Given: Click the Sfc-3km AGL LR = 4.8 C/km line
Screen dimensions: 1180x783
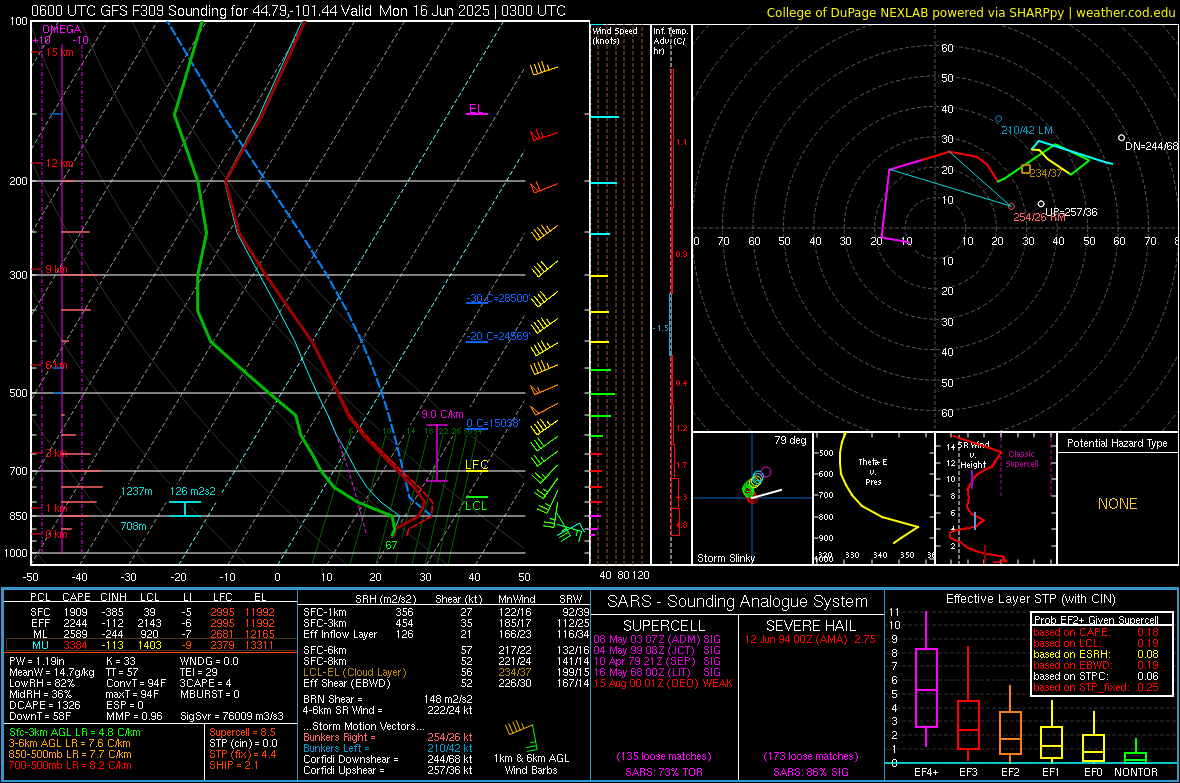Looking at the screenshot, I should [x=75, y=732].
